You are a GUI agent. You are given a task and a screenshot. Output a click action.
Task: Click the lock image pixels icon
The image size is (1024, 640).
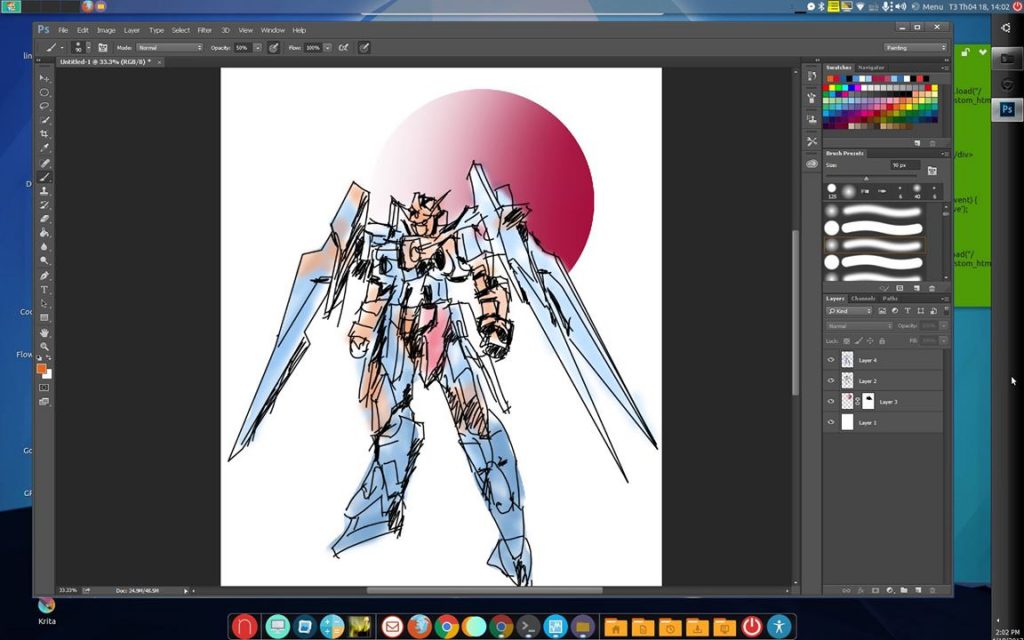859,341
